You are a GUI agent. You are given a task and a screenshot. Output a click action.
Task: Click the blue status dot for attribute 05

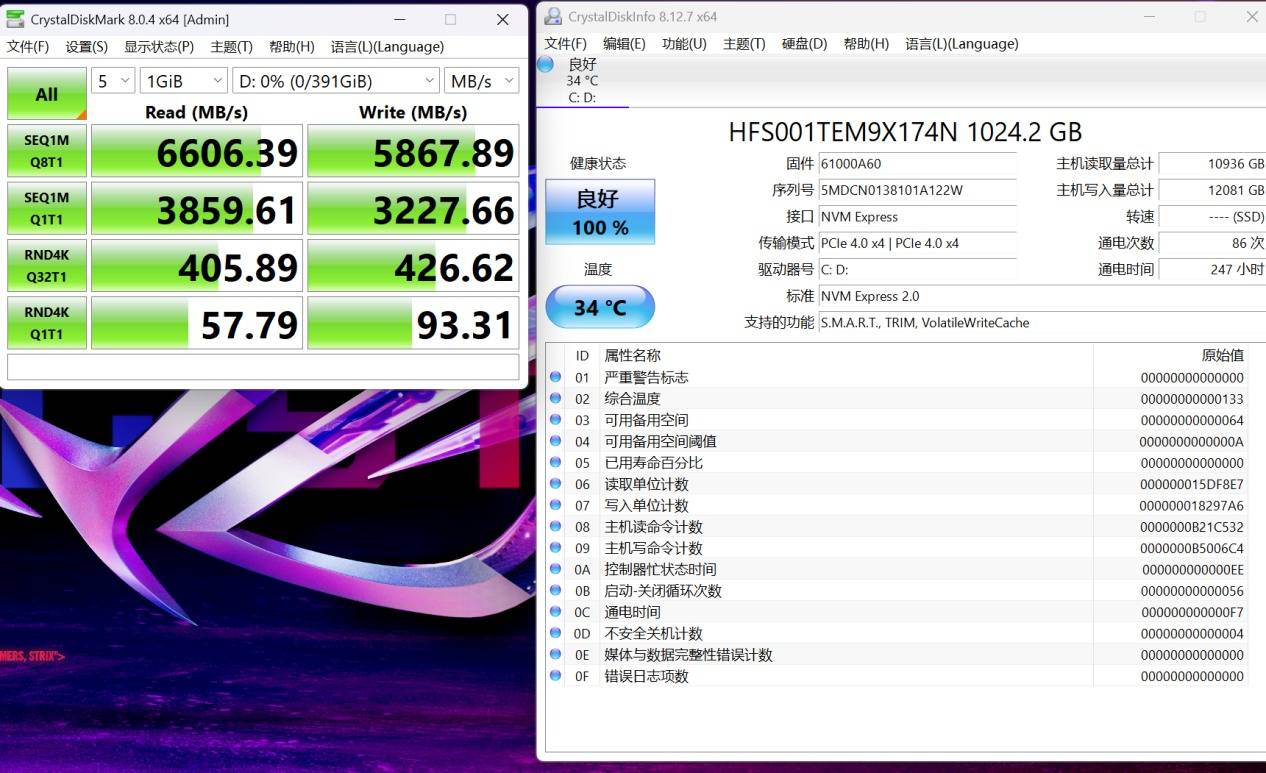556,463
